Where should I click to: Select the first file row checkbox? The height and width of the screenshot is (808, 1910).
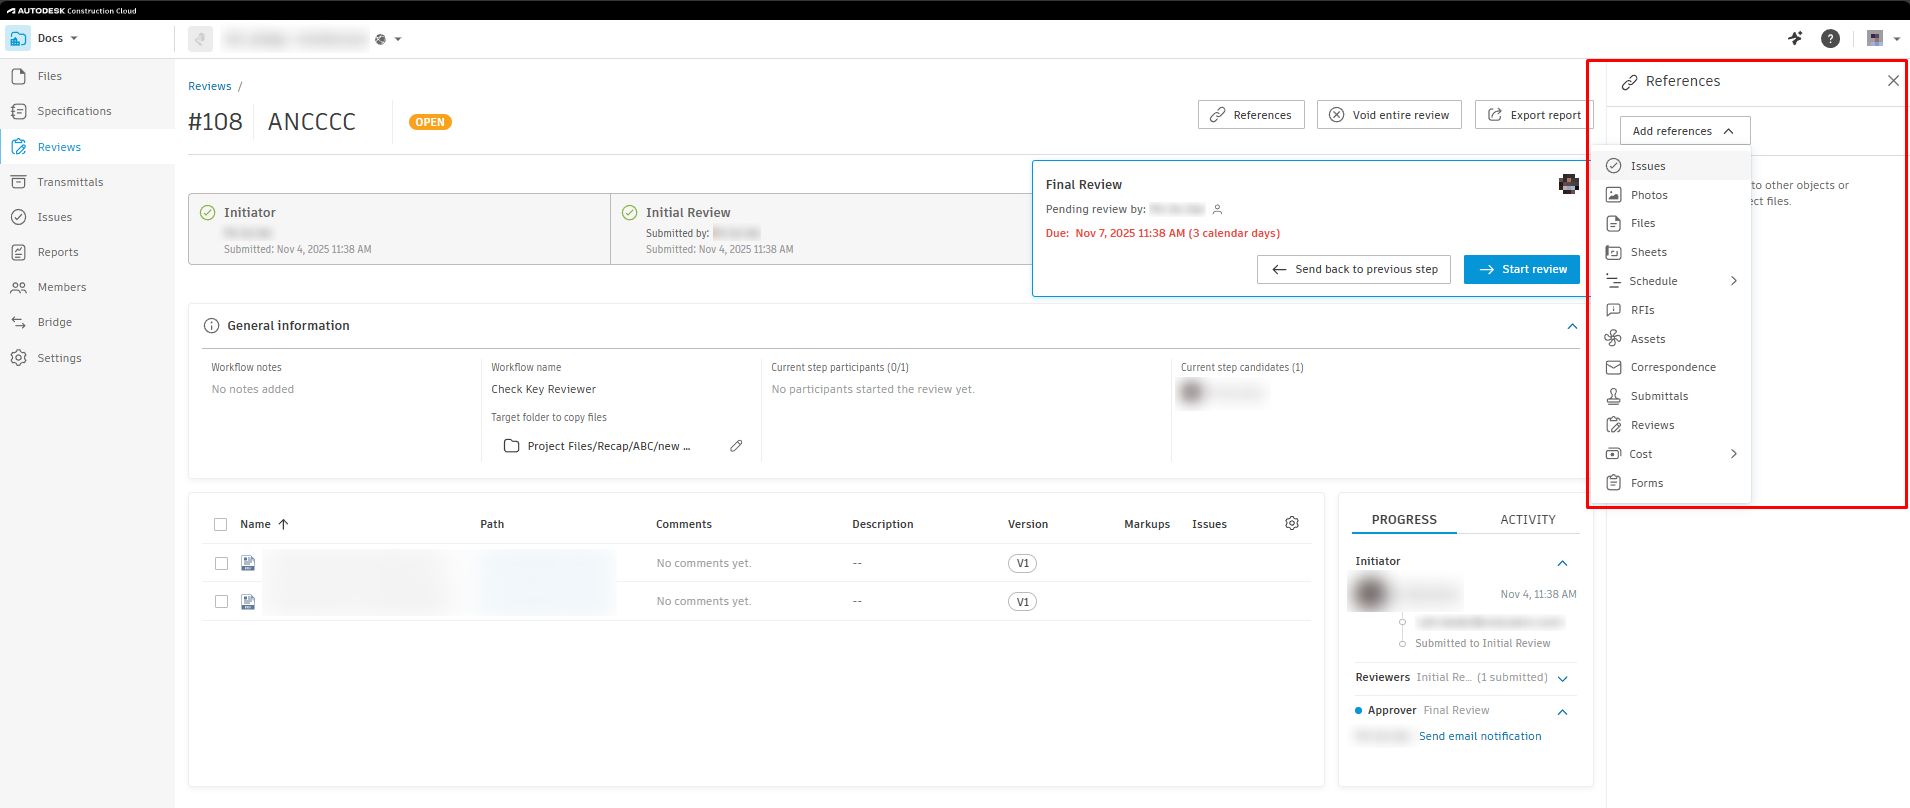point(221,564)
